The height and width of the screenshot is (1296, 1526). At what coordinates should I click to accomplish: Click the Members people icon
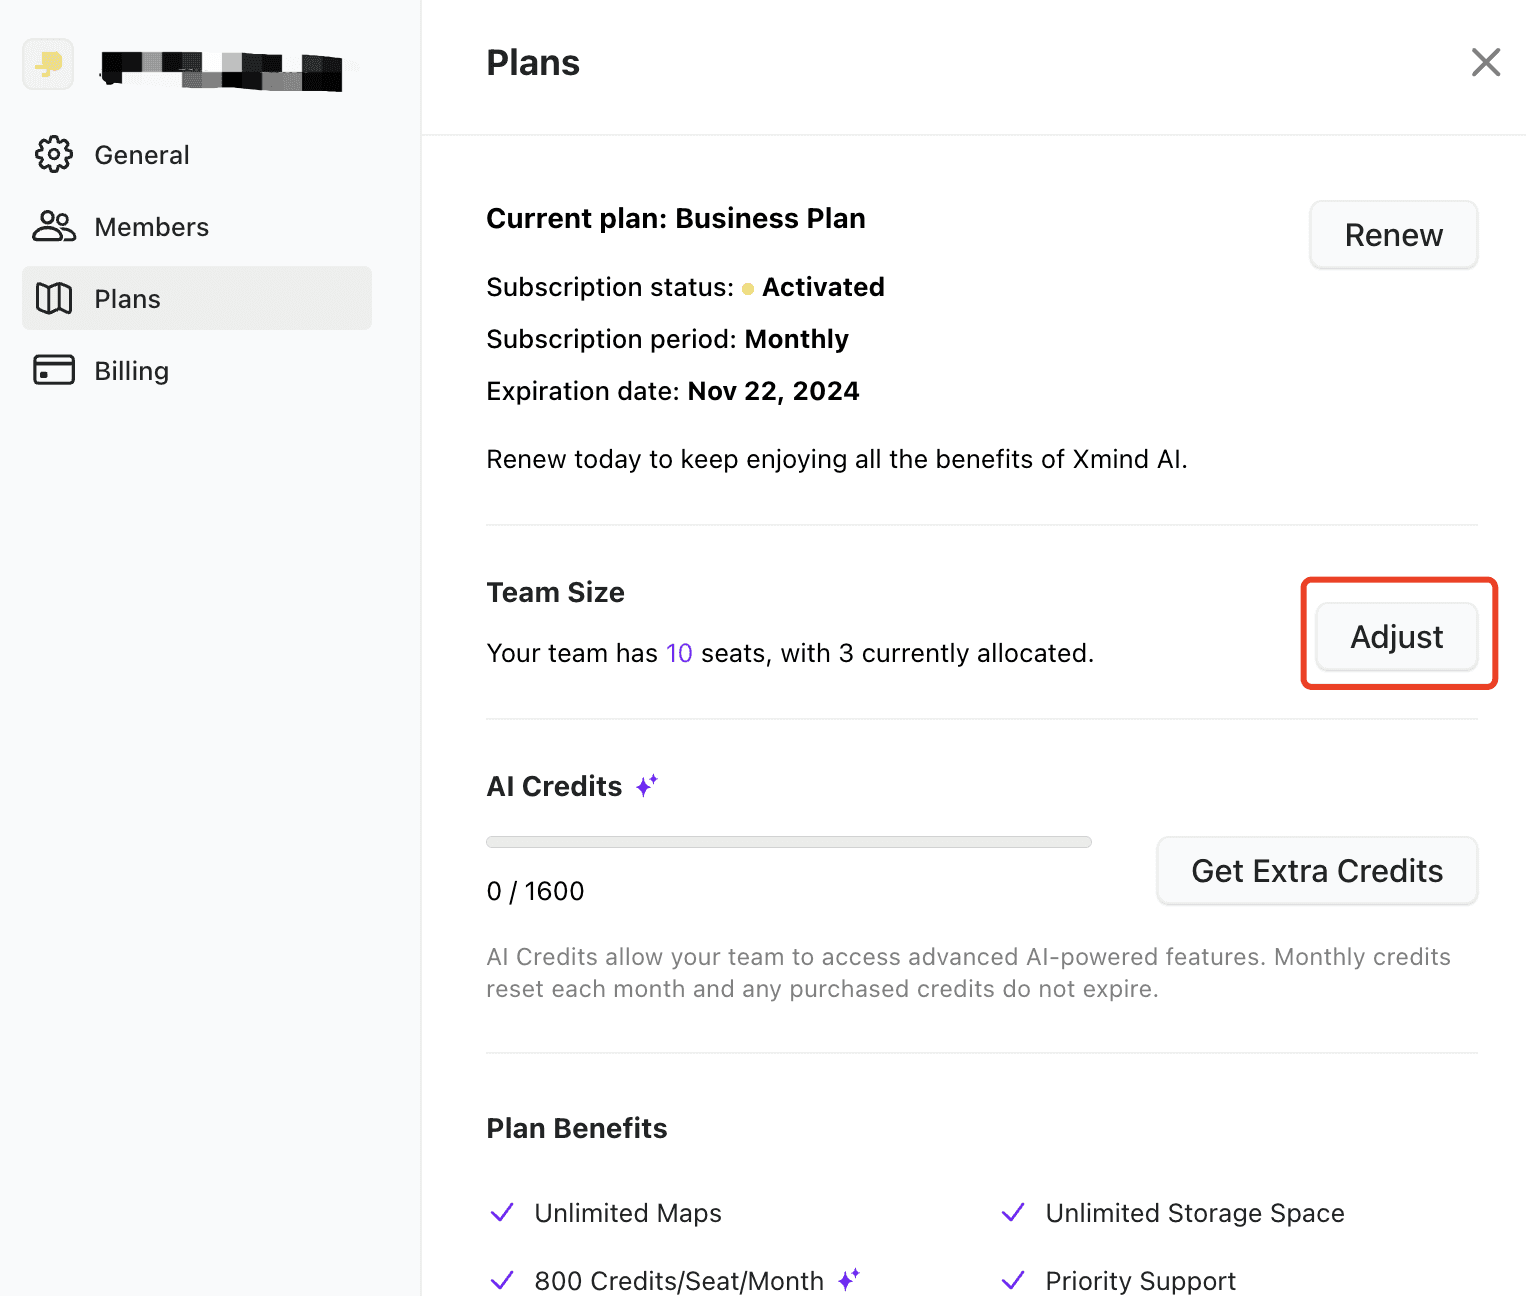[54, 226]
